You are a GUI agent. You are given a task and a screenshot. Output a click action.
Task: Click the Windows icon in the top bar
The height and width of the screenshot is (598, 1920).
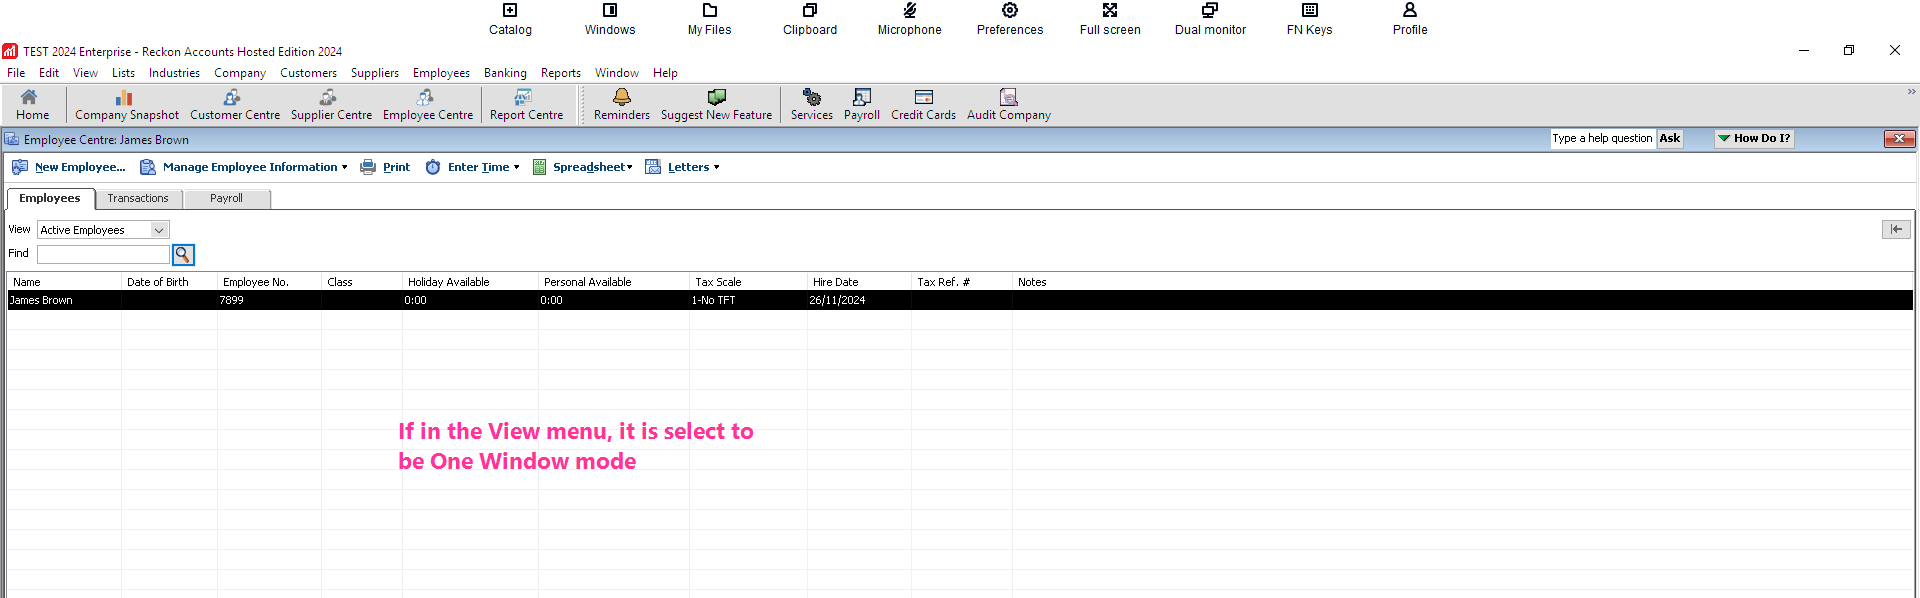pos(610,19)
